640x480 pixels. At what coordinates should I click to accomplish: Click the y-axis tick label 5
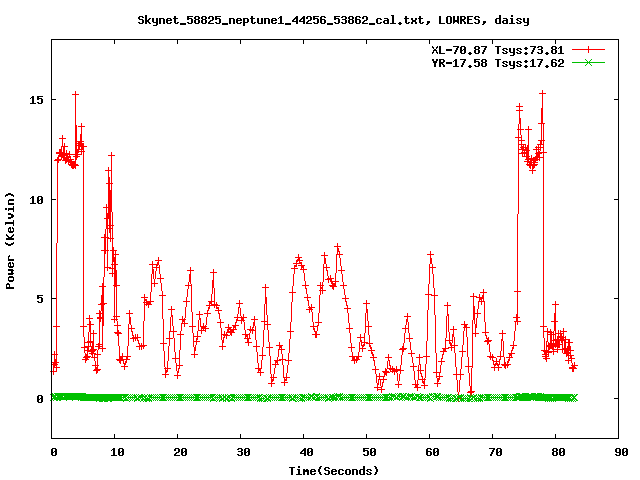[40, 299]
